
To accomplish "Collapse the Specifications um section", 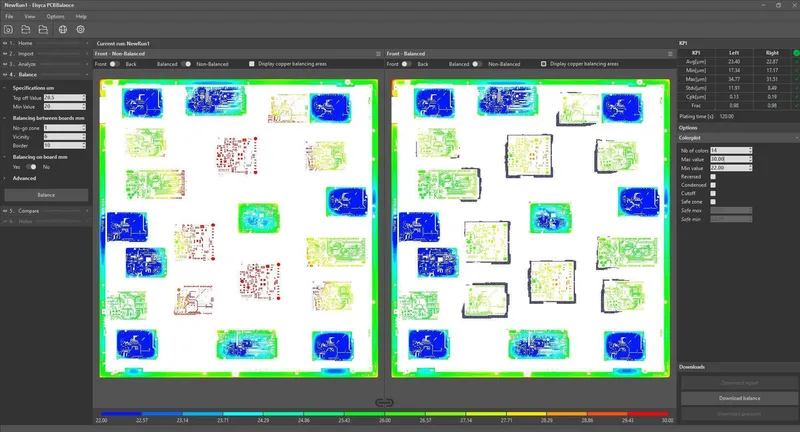I will click(5, 88).
